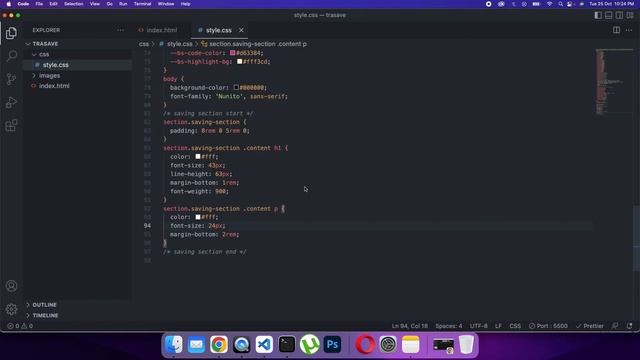Open feedback icon in status bar
This screenshot has height=360, width=640.
[615, 326]
